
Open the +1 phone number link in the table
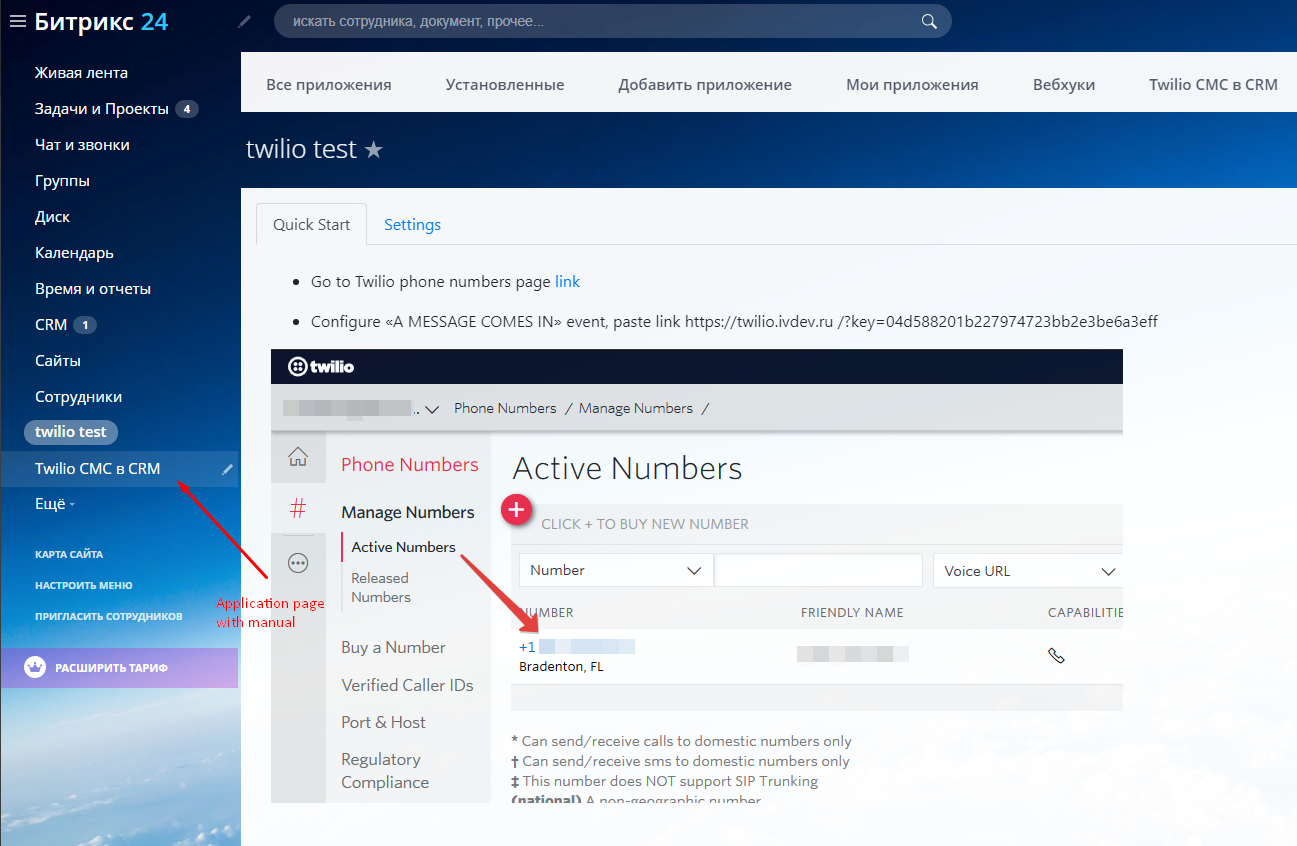[x=577, y=647]
